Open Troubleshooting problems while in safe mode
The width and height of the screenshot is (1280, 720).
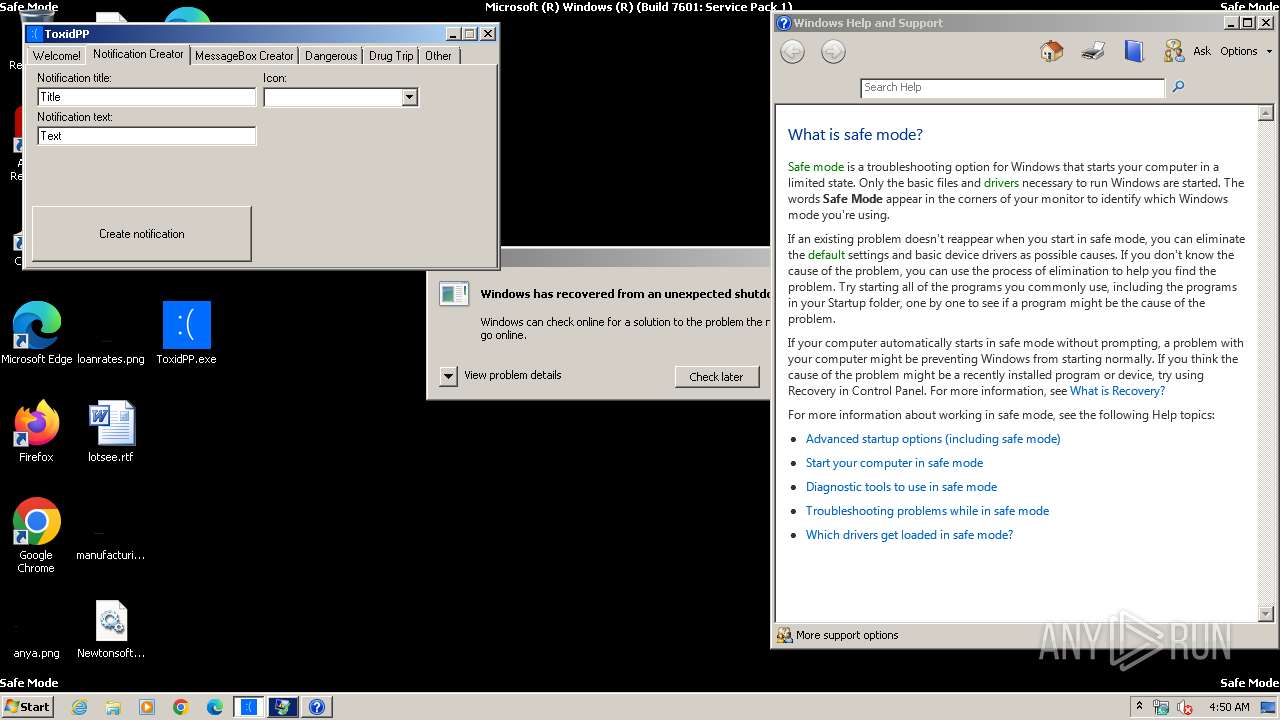point(927,511)
